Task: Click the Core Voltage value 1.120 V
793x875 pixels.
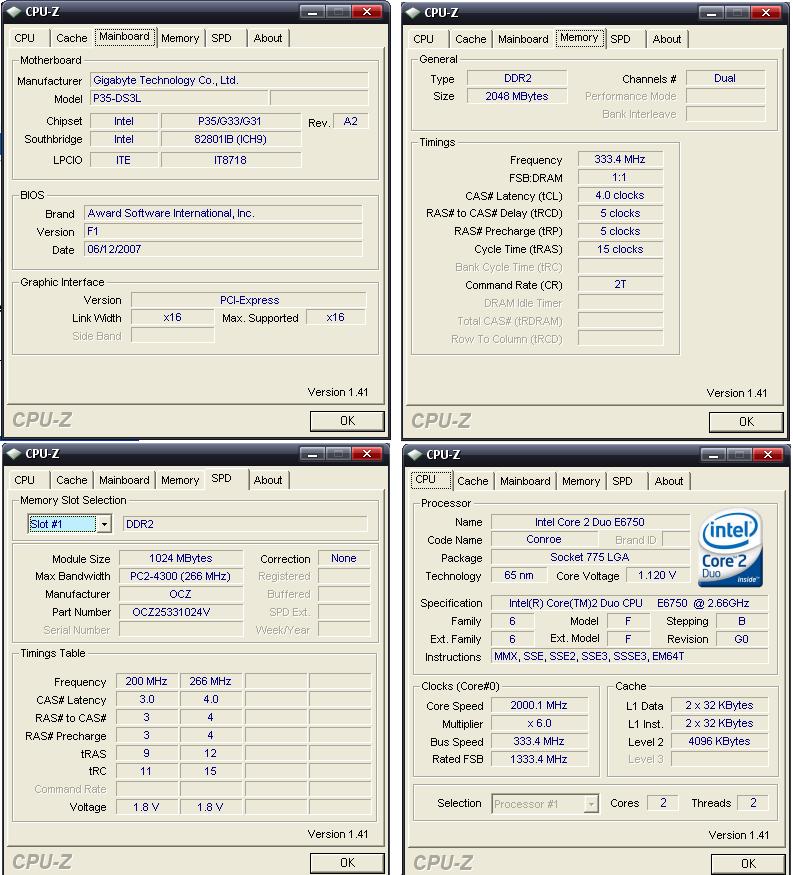Action: point(657,575)
